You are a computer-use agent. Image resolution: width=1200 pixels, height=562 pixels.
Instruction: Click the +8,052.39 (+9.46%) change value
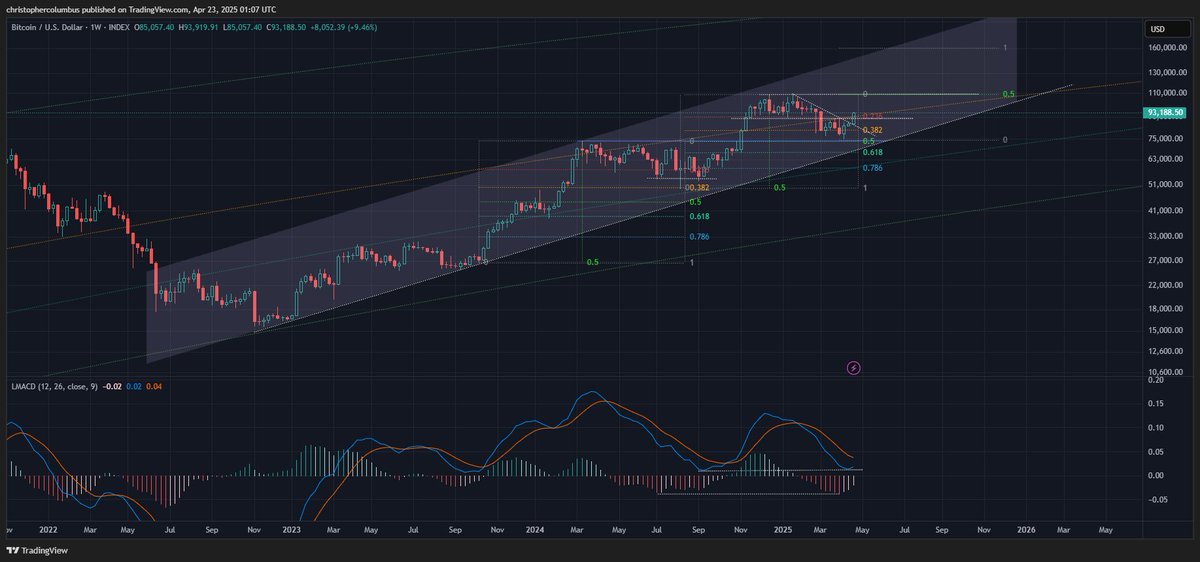point(381,29)
